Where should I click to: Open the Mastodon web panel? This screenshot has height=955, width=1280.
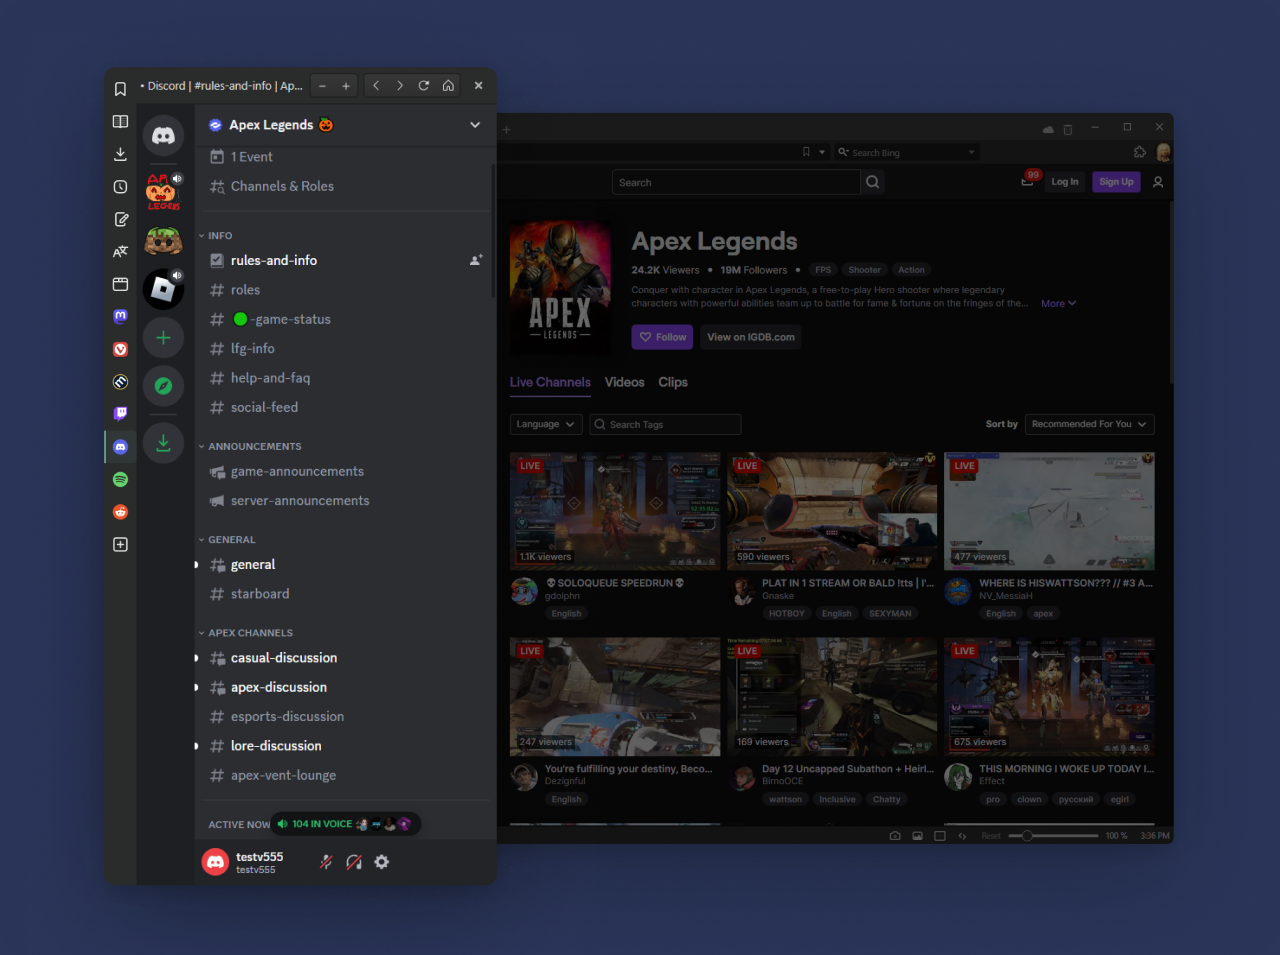(120, 316)
